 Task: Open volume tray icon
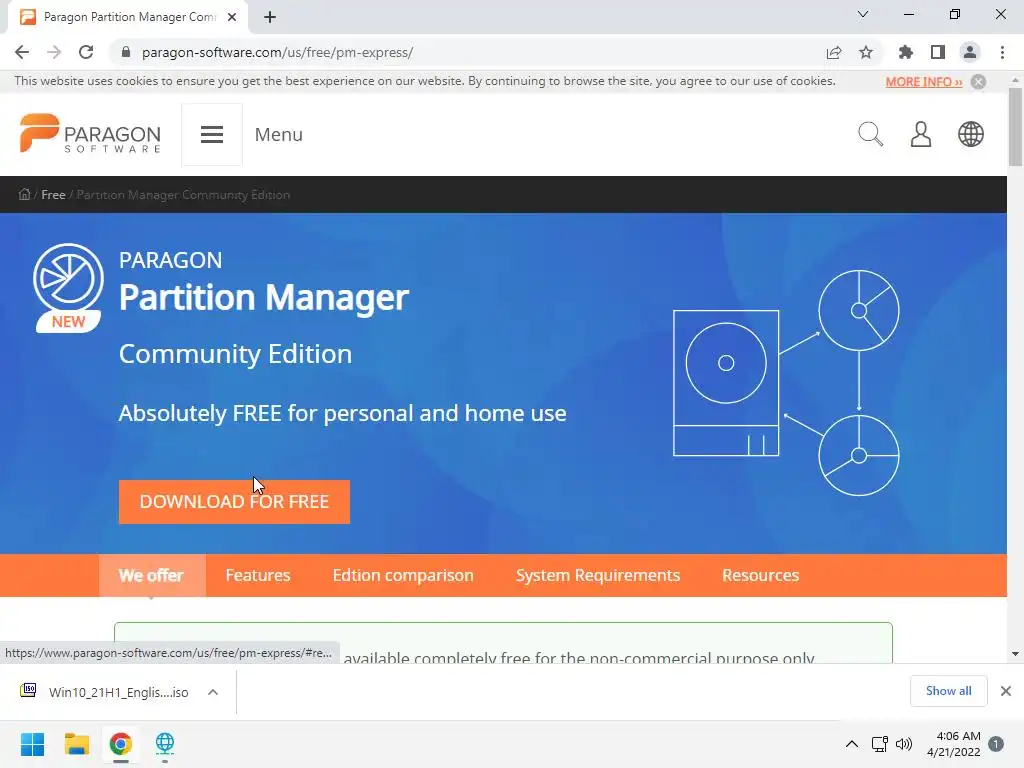click(x=904, y=744)
